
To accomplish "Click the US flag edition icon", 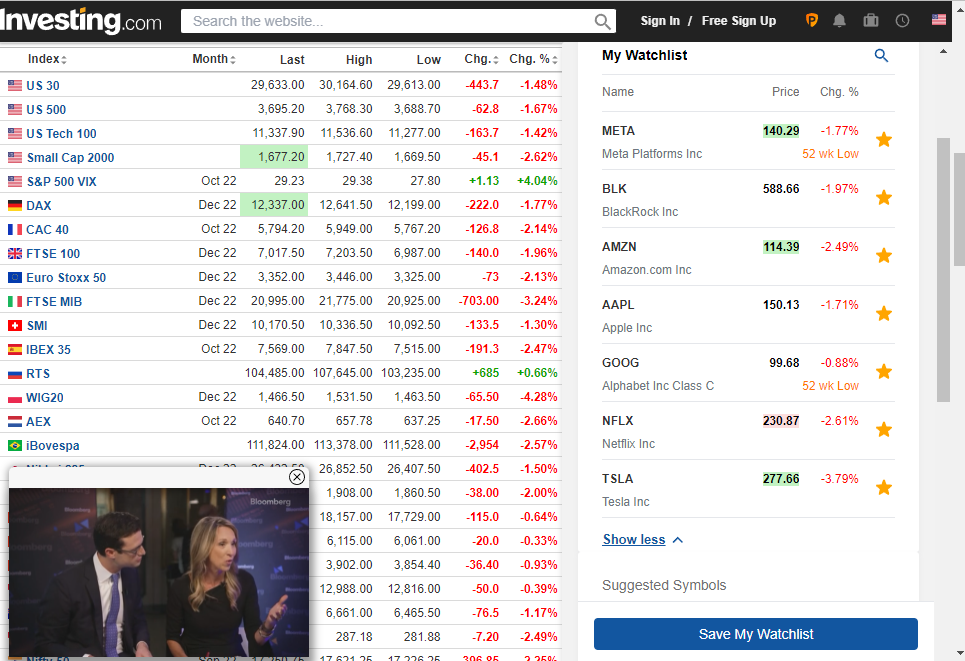I will [x=939, y=20].
